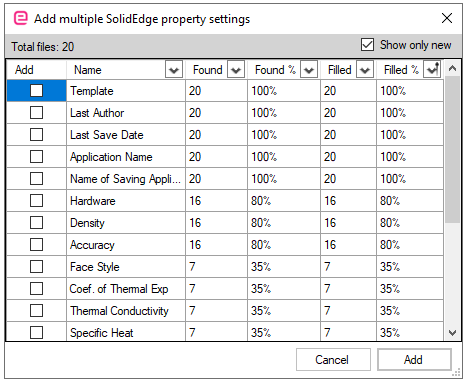Open the Found column filter dropdown
Viewport: 468px width, 385px height.
coord(236,70)
